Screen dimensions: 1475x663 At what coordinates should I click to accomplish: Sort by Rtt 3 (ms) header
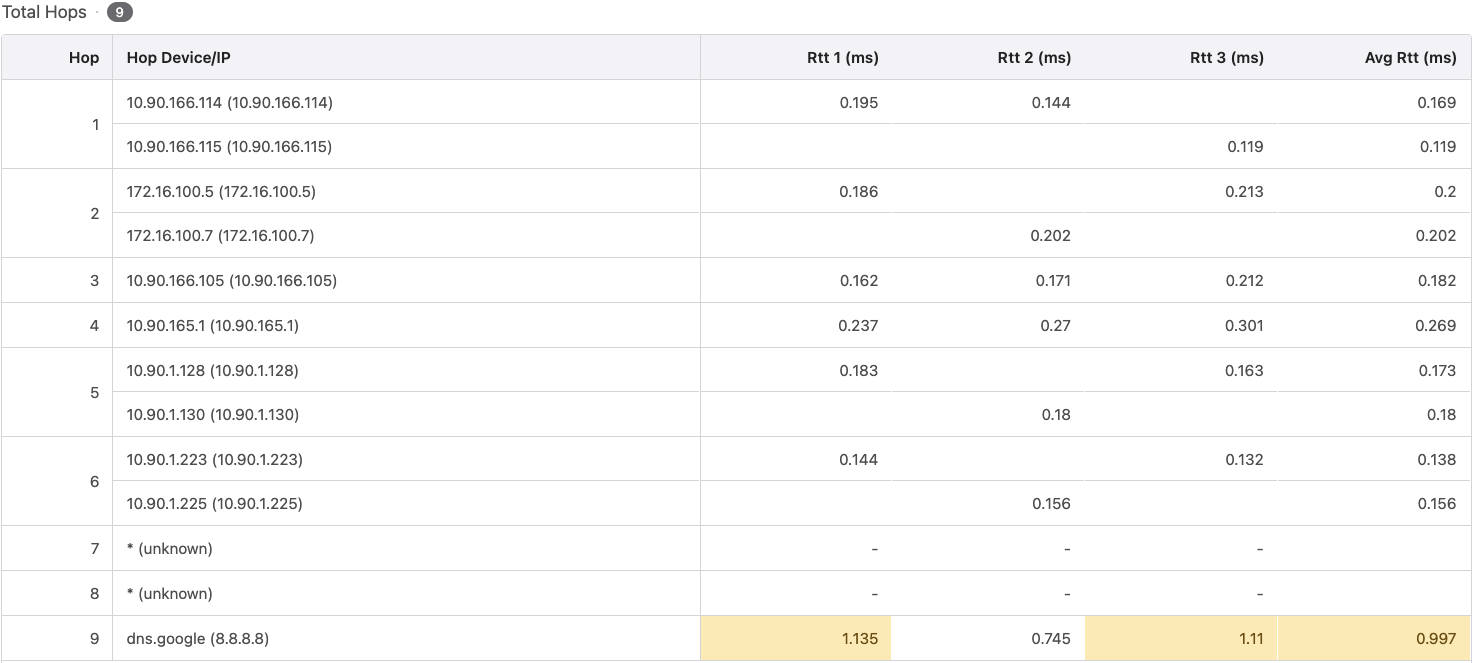click(1226, 58)
